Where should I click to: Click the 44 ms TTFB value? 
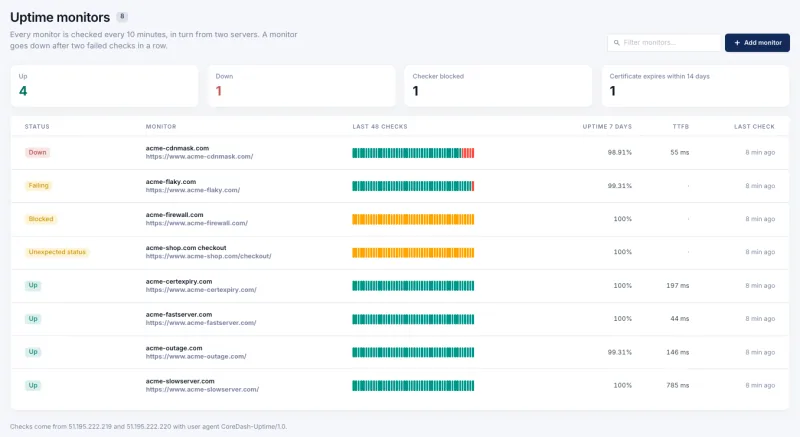[x=680, y=319]
